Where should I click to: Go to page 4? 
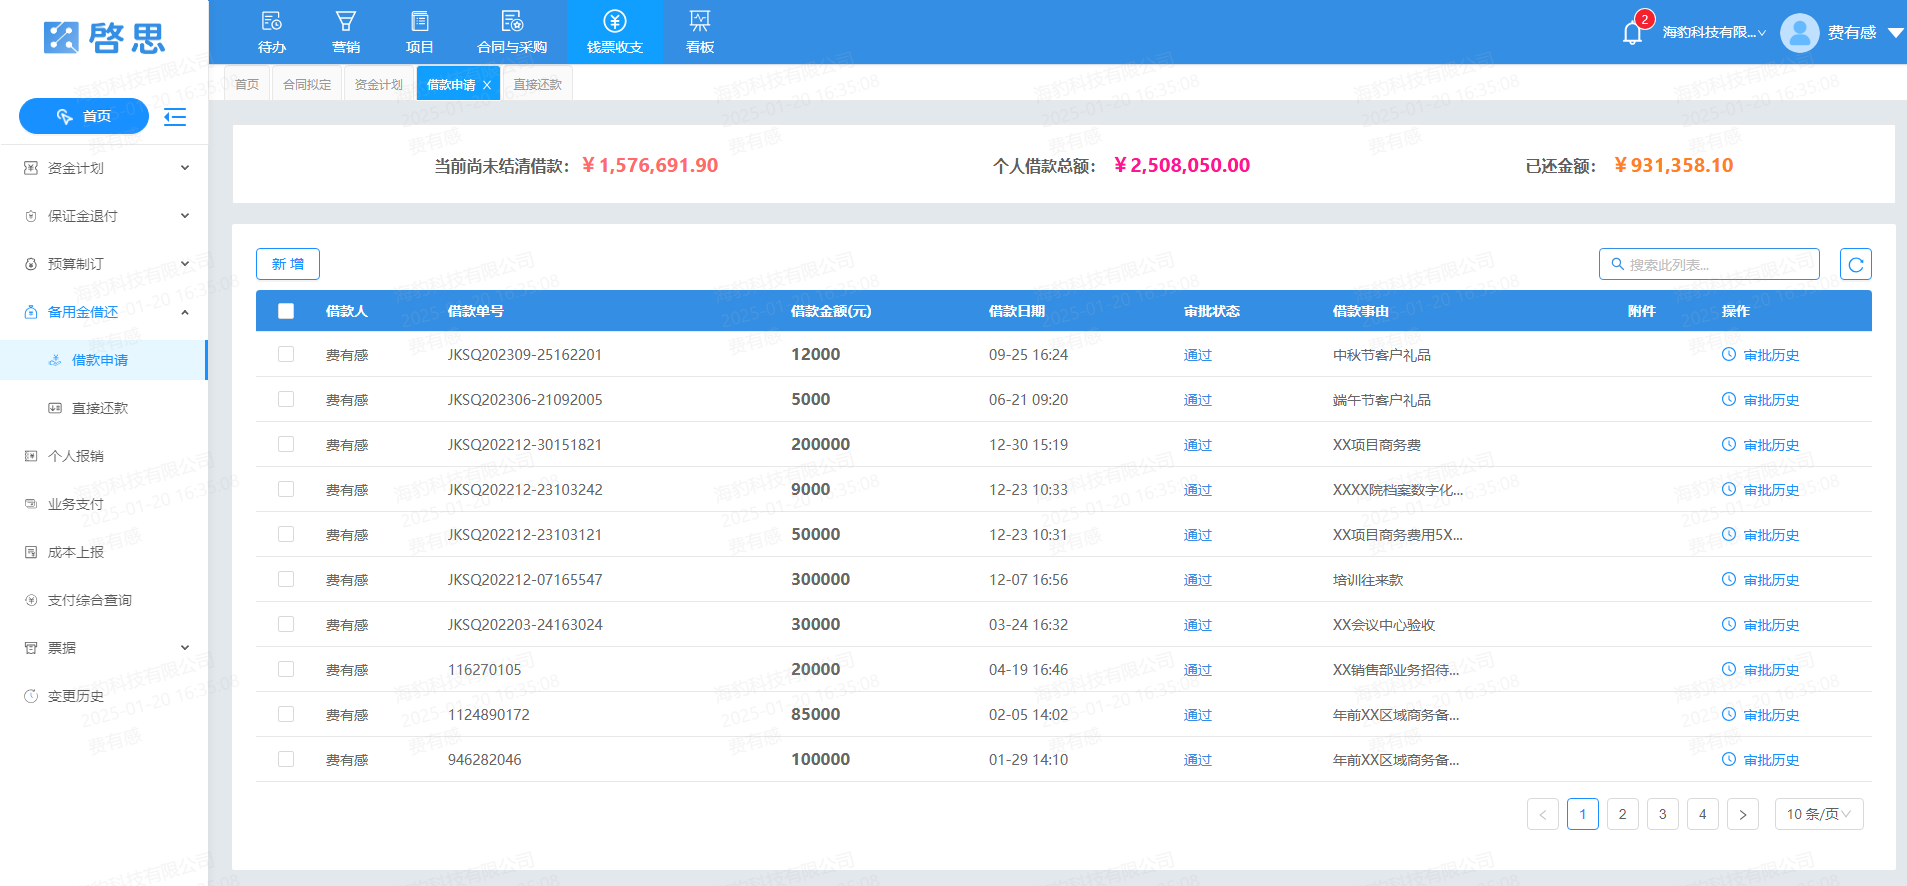[x=1703, y=814]
